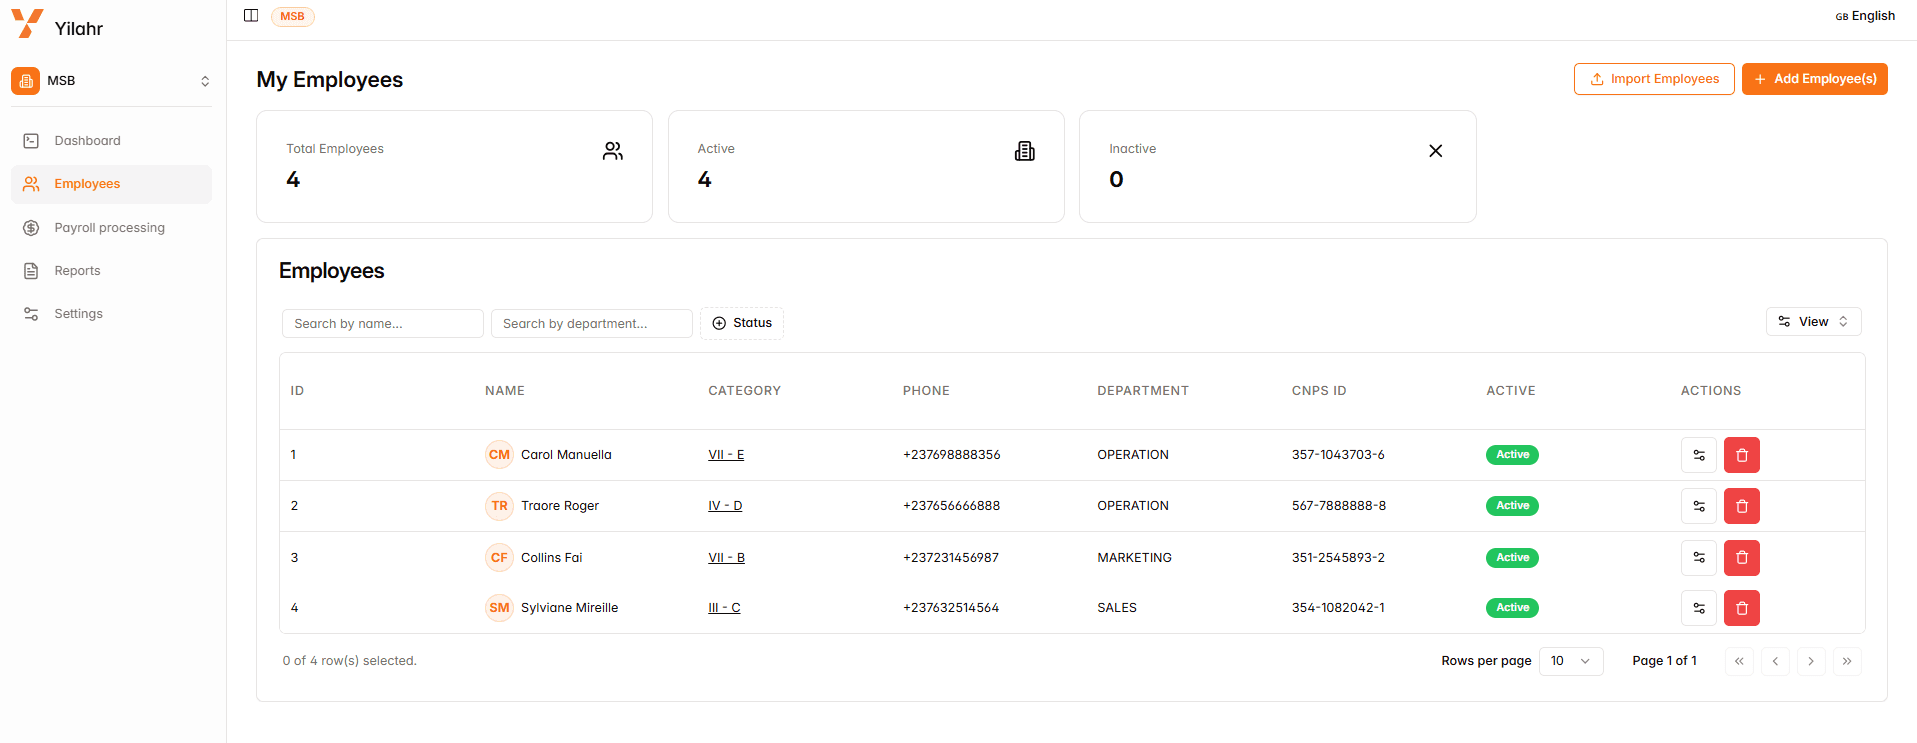Change language from English
Viewport: 1917px width, 743px height.
click(1865, 16)
